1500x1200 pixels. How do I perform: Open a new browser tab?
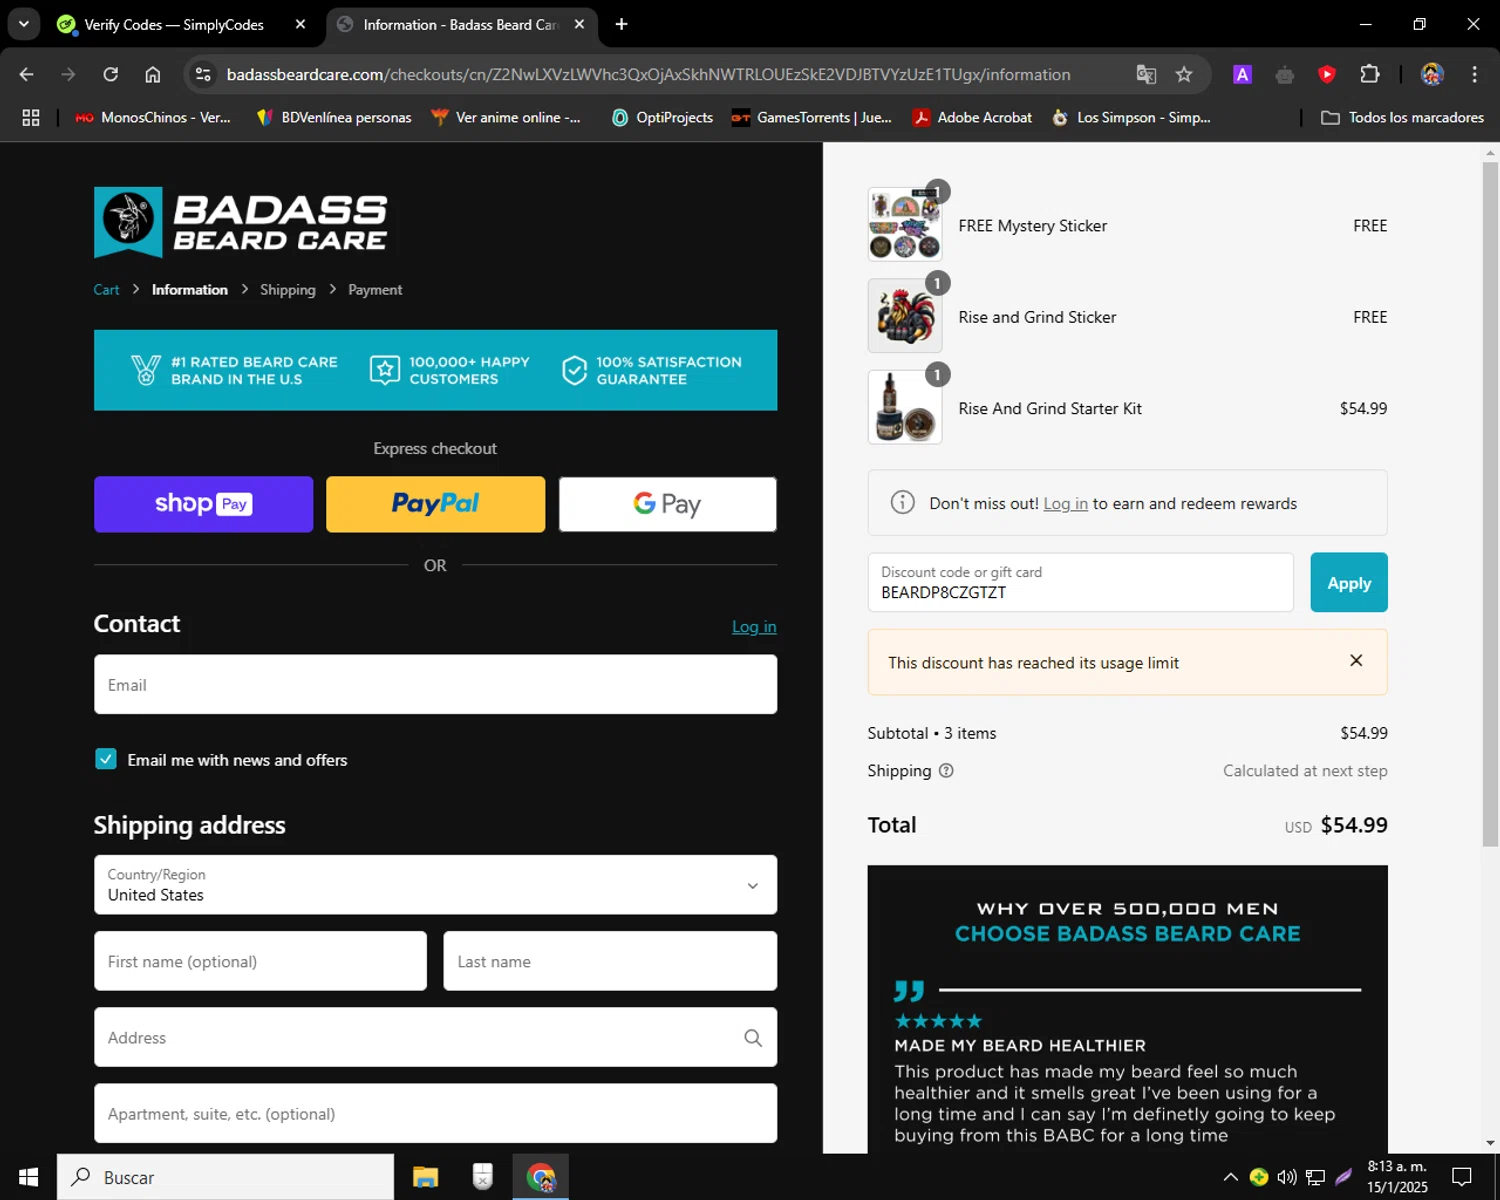coord(621,24)
